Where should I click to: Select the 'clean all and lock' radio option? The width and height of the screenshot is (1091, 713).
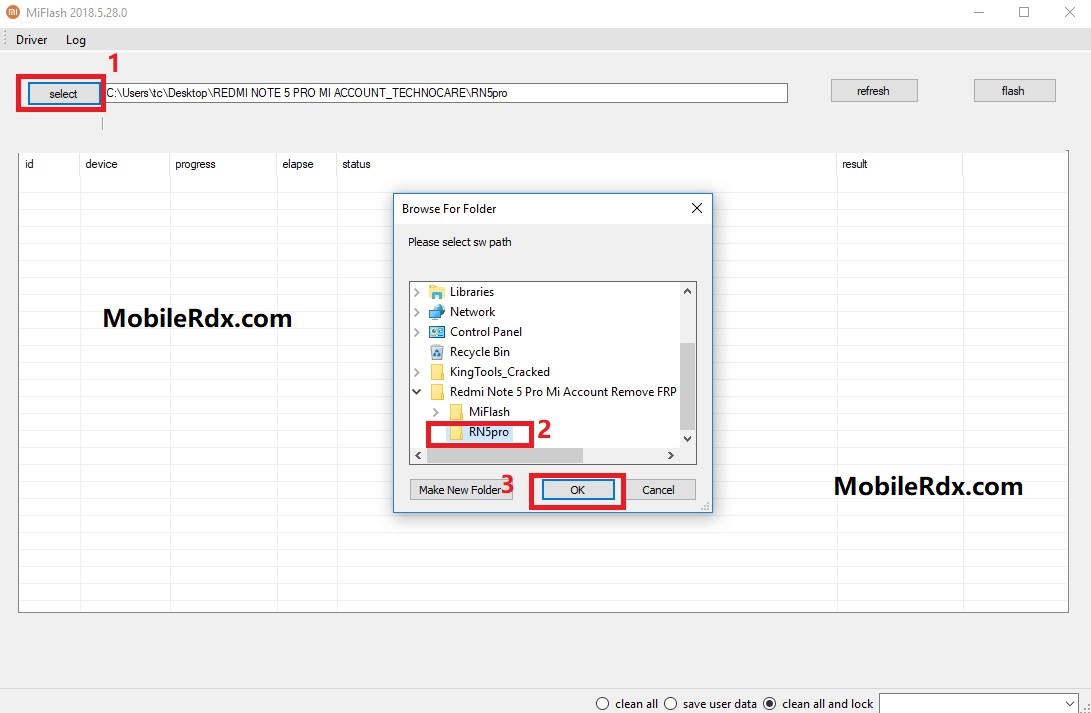770,703
